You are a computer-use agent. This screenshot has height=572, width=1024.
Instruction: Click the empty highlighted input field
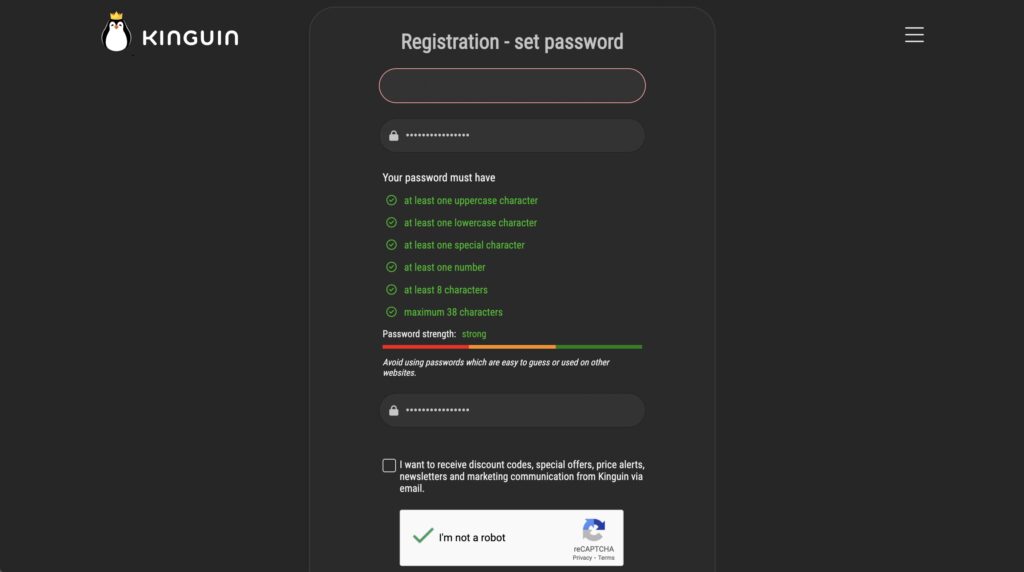pyautogui.click(x=512, y=86)
